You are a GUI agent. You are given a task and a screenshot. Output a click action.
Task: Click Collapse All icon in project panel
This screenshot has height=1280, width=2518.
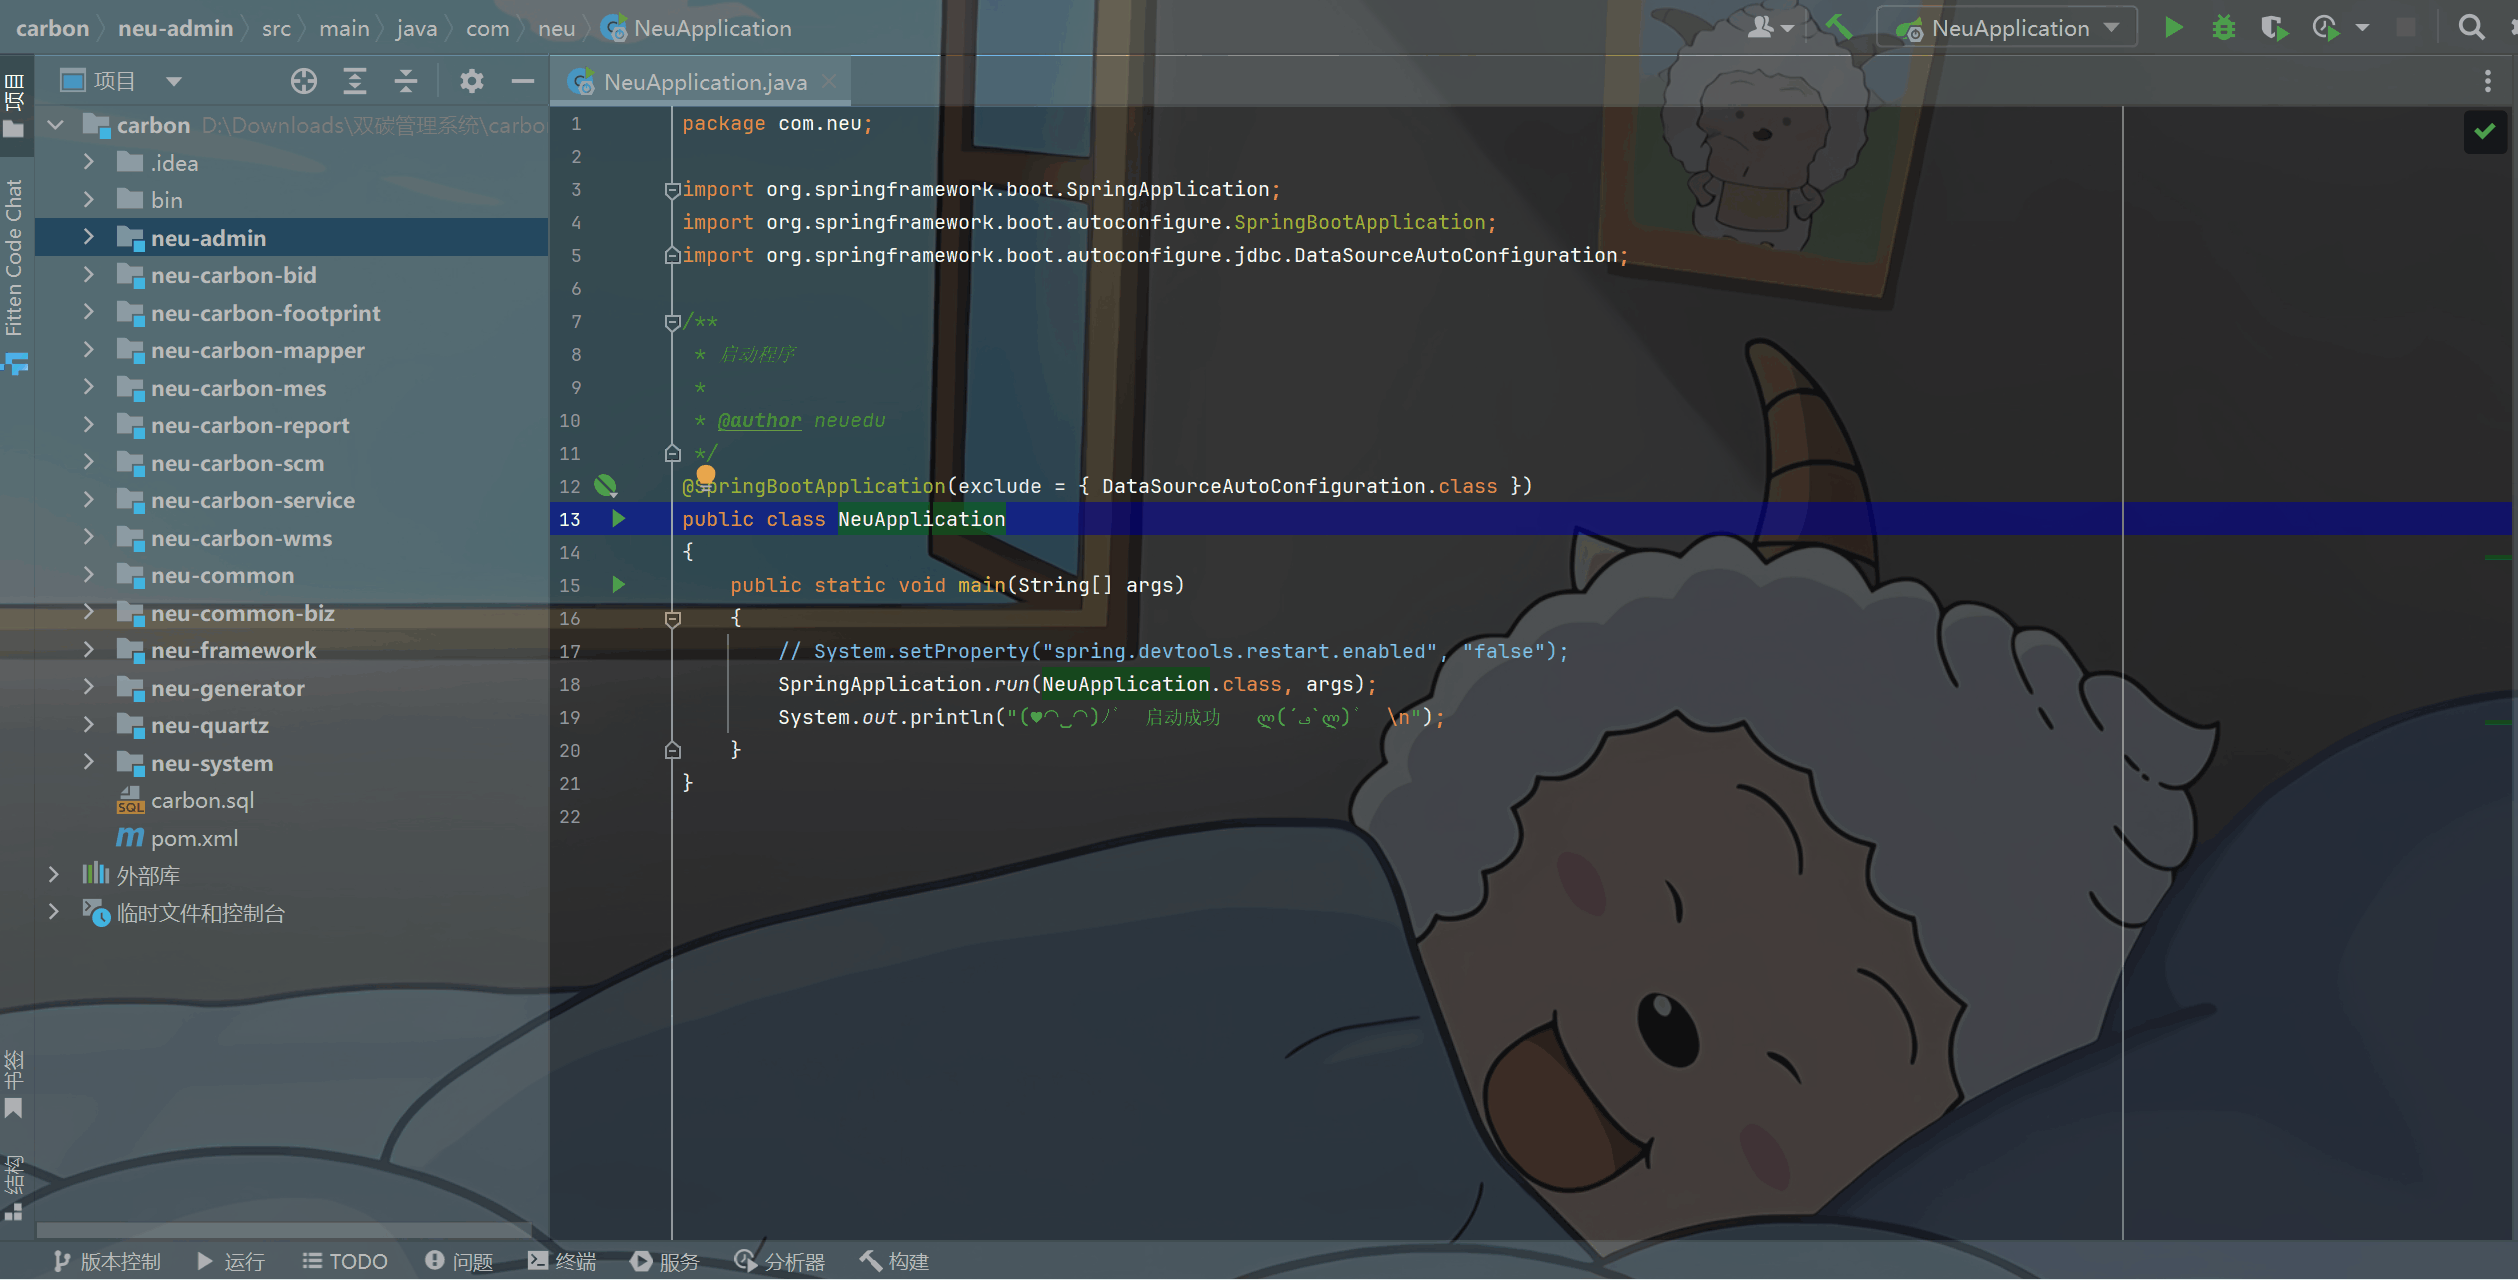(406, 81)
